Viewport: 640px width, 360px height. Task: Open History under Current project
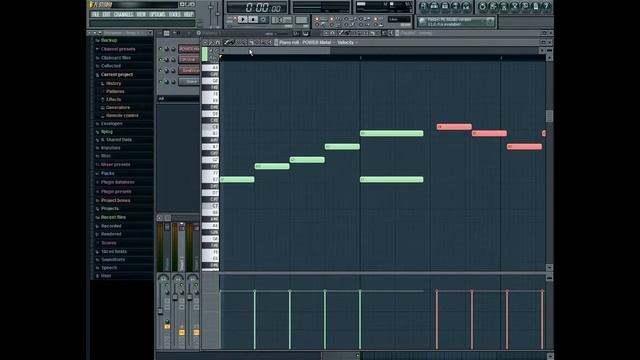click(x=113, y=83)
